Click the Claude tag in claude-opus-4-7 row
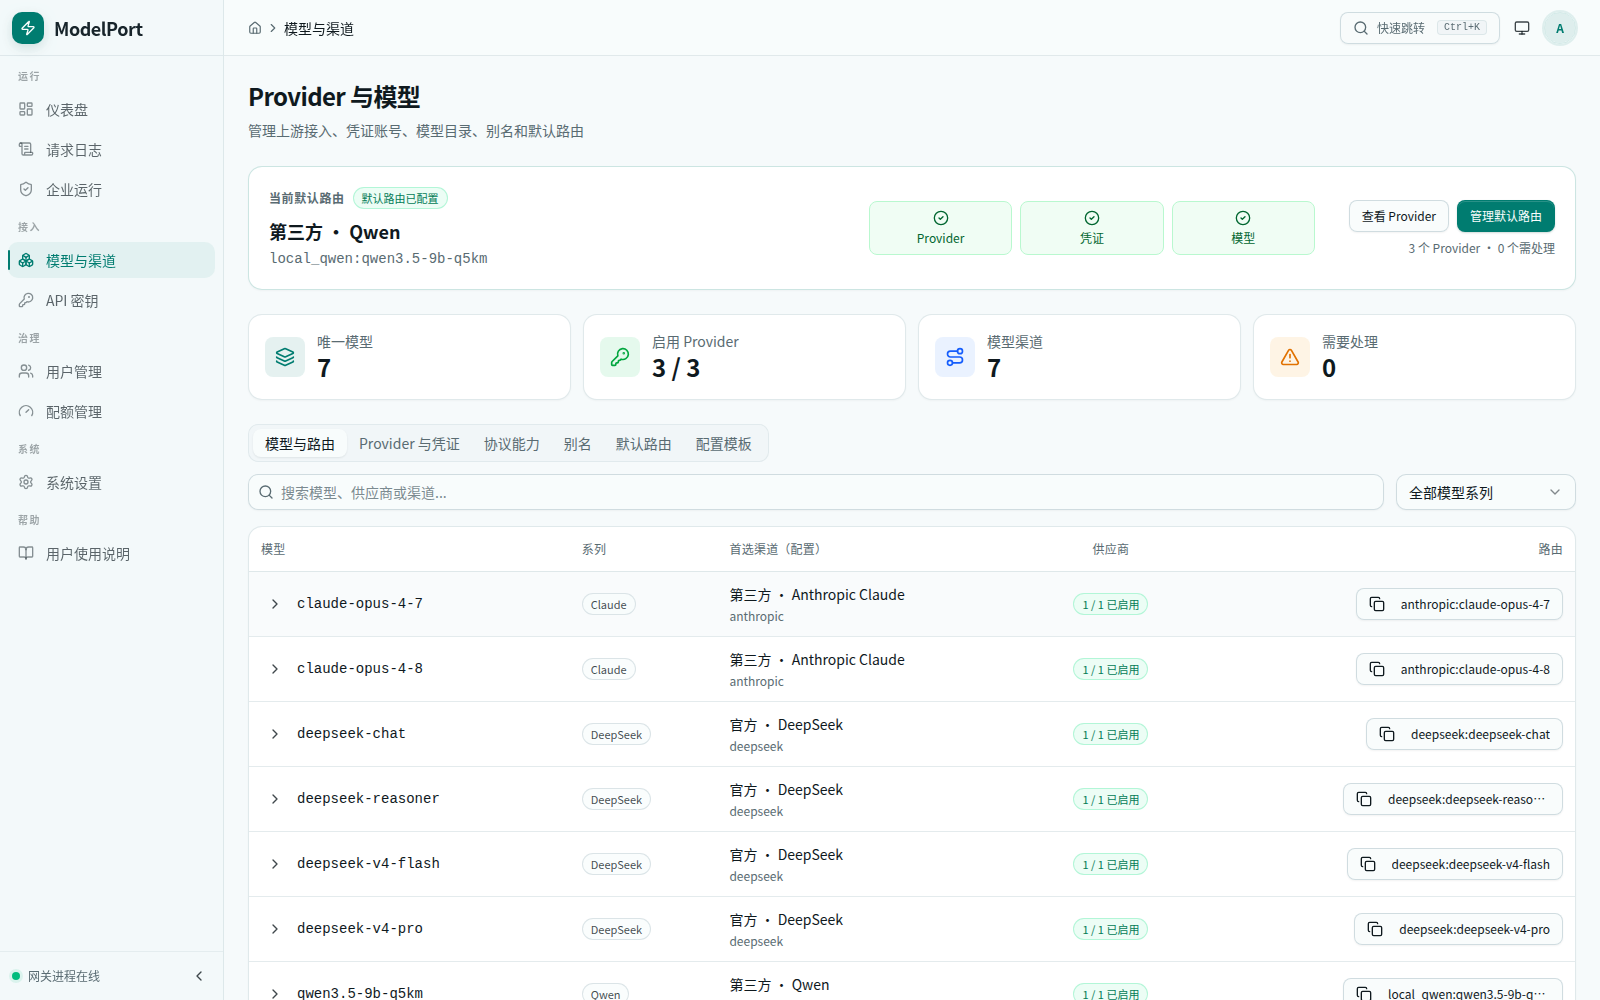This screenshot has height=1000, width=1600. 608,604
